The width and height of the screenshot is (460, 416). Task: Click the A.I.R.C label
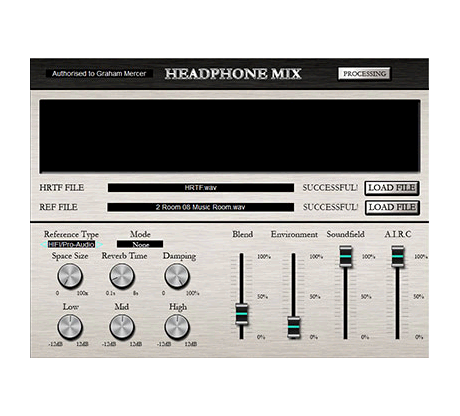pos(398,234)
